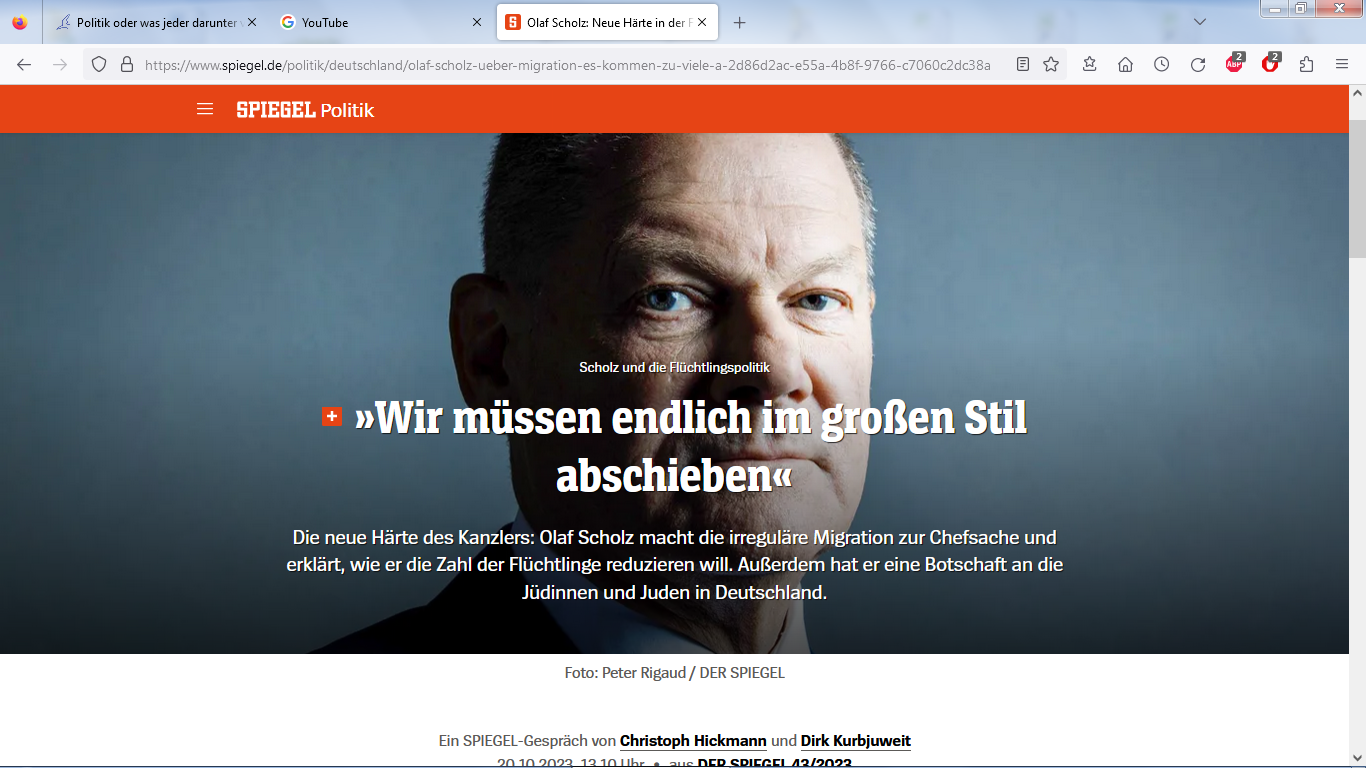Close the Olaf Scholz tab
The image size is (1366, 768).
702,22
